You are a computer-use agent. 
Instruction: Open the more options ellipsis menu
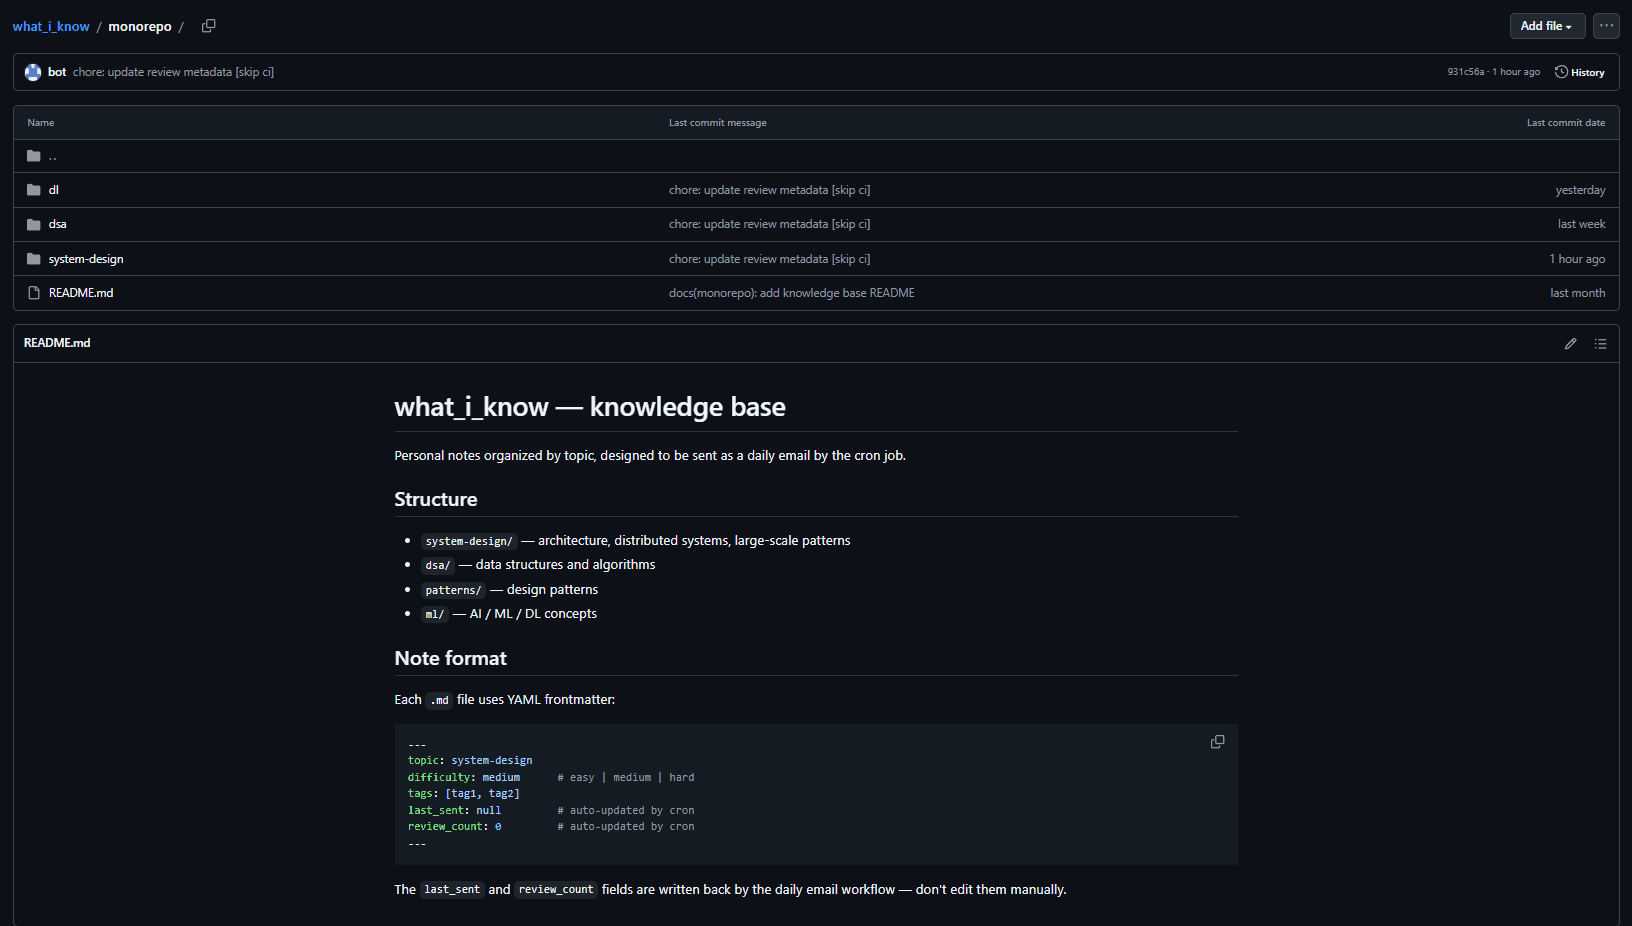tap(1606, 26)
